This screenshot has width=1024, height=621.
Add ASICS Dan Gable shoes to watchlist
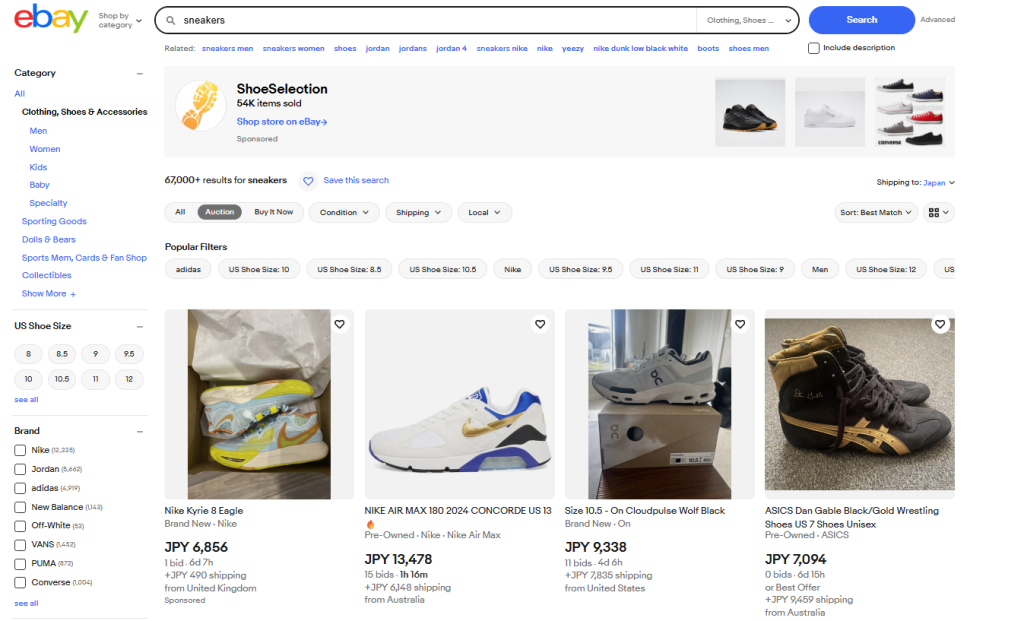(940, 324)
